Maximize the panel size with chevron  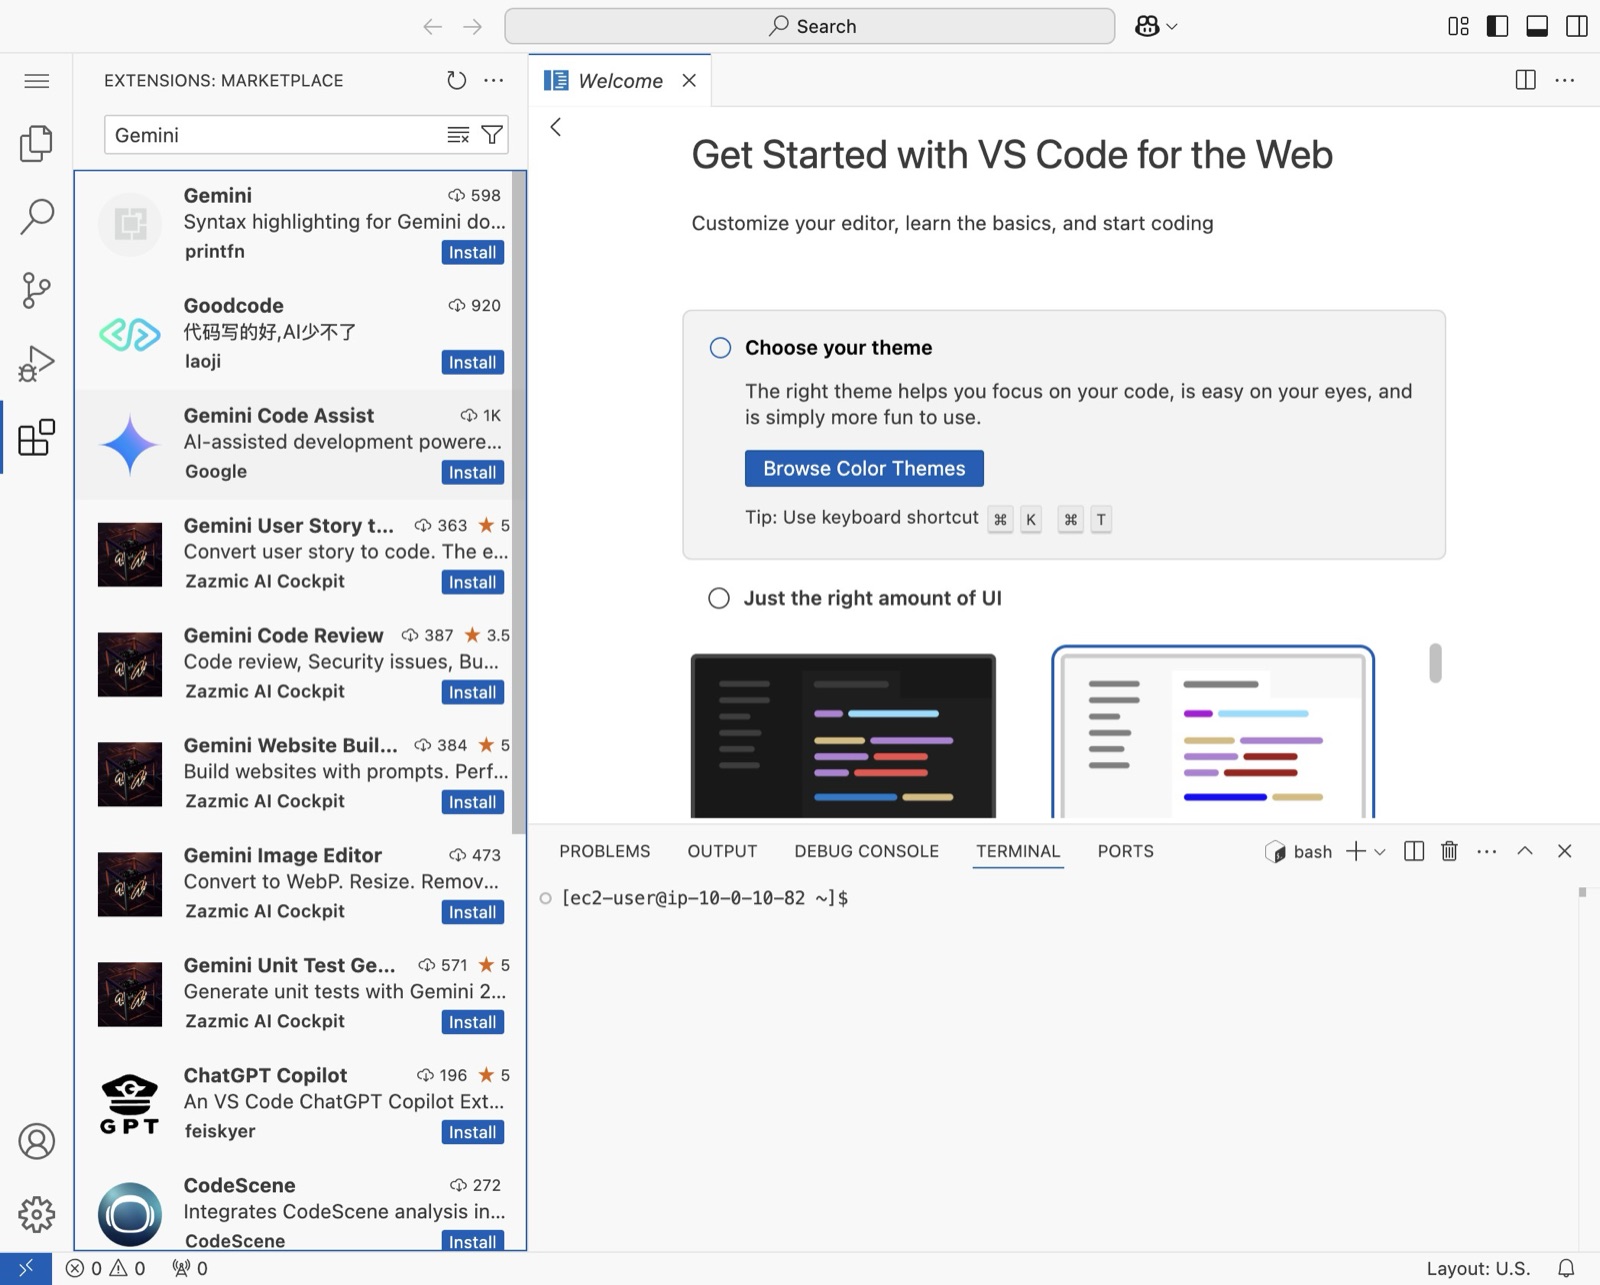coord(1525,851)
